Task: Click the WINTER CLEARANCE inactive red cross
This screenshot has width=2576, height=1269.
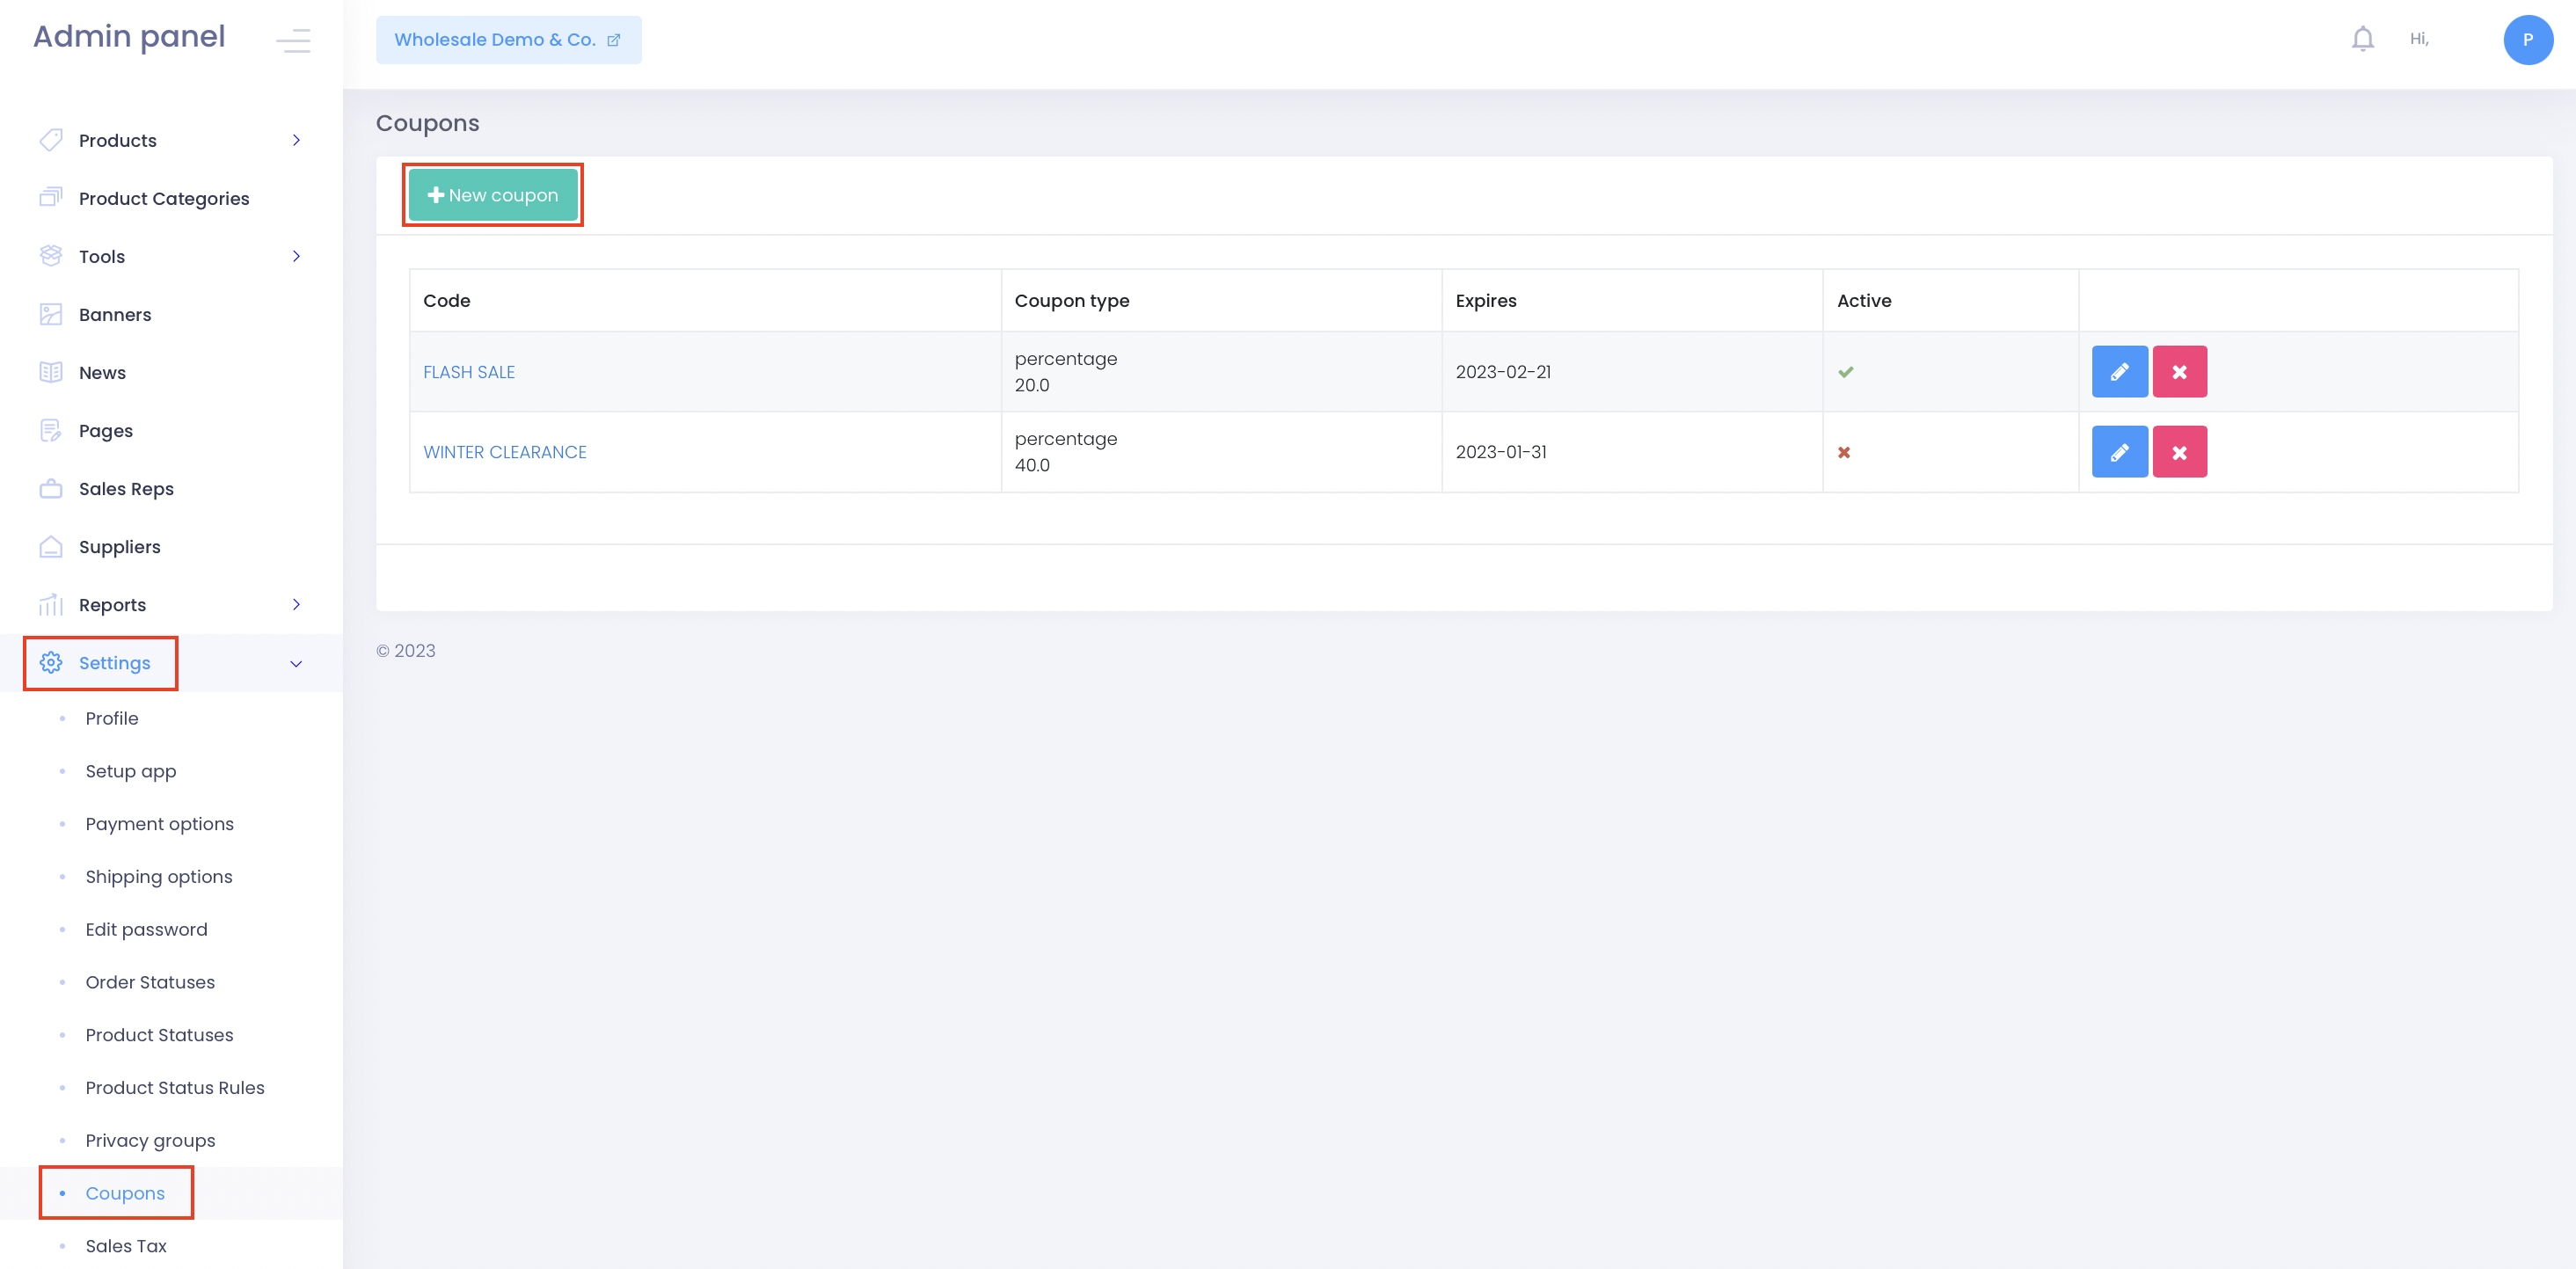Action: (x=1843, y=452)
